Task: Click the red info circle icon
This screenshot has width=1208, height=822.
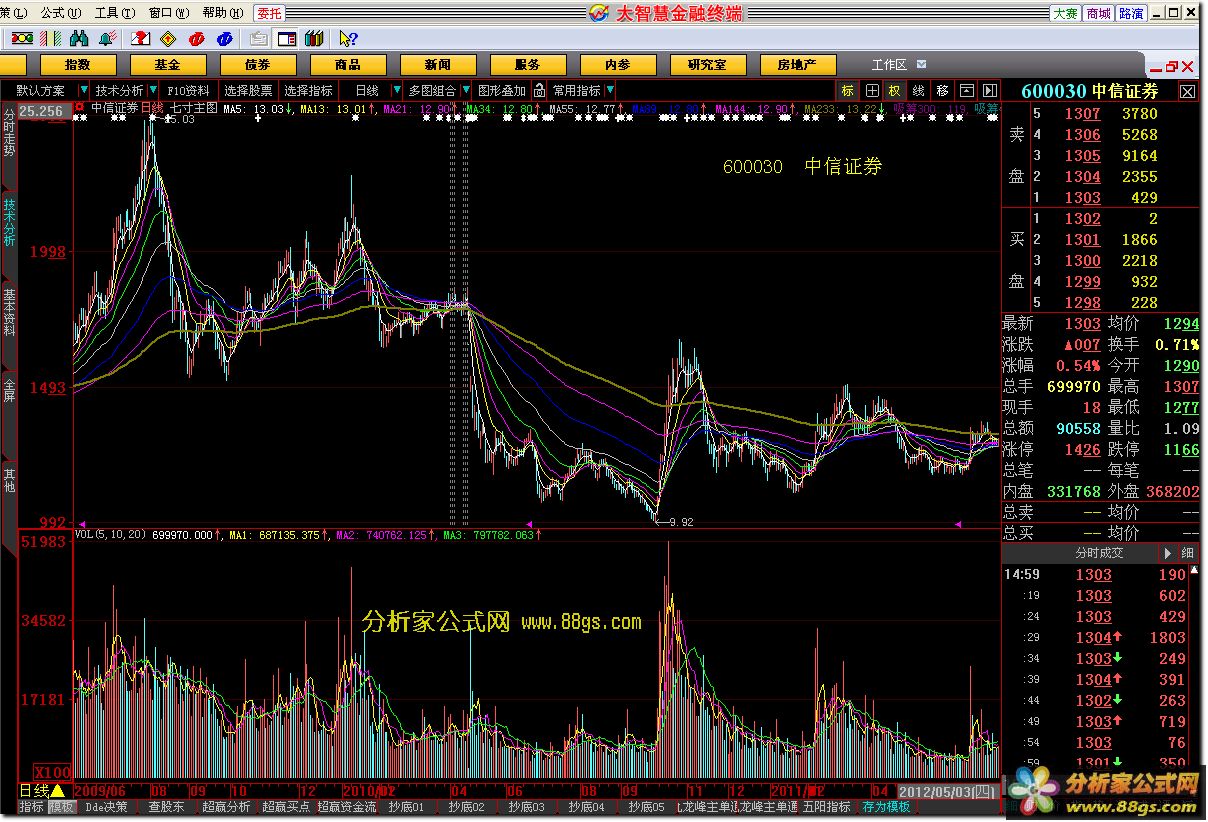Action: click(196, 38)
